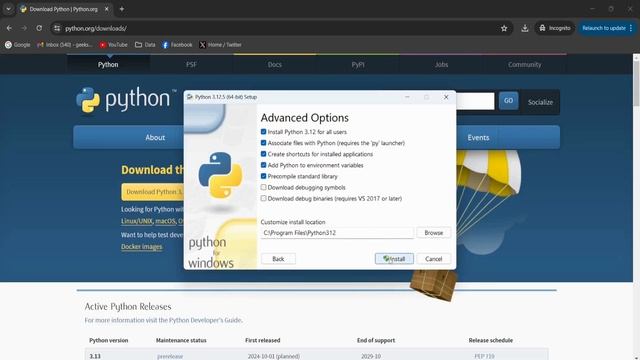Open the tab search dropdown arrow

coord(8,9)
